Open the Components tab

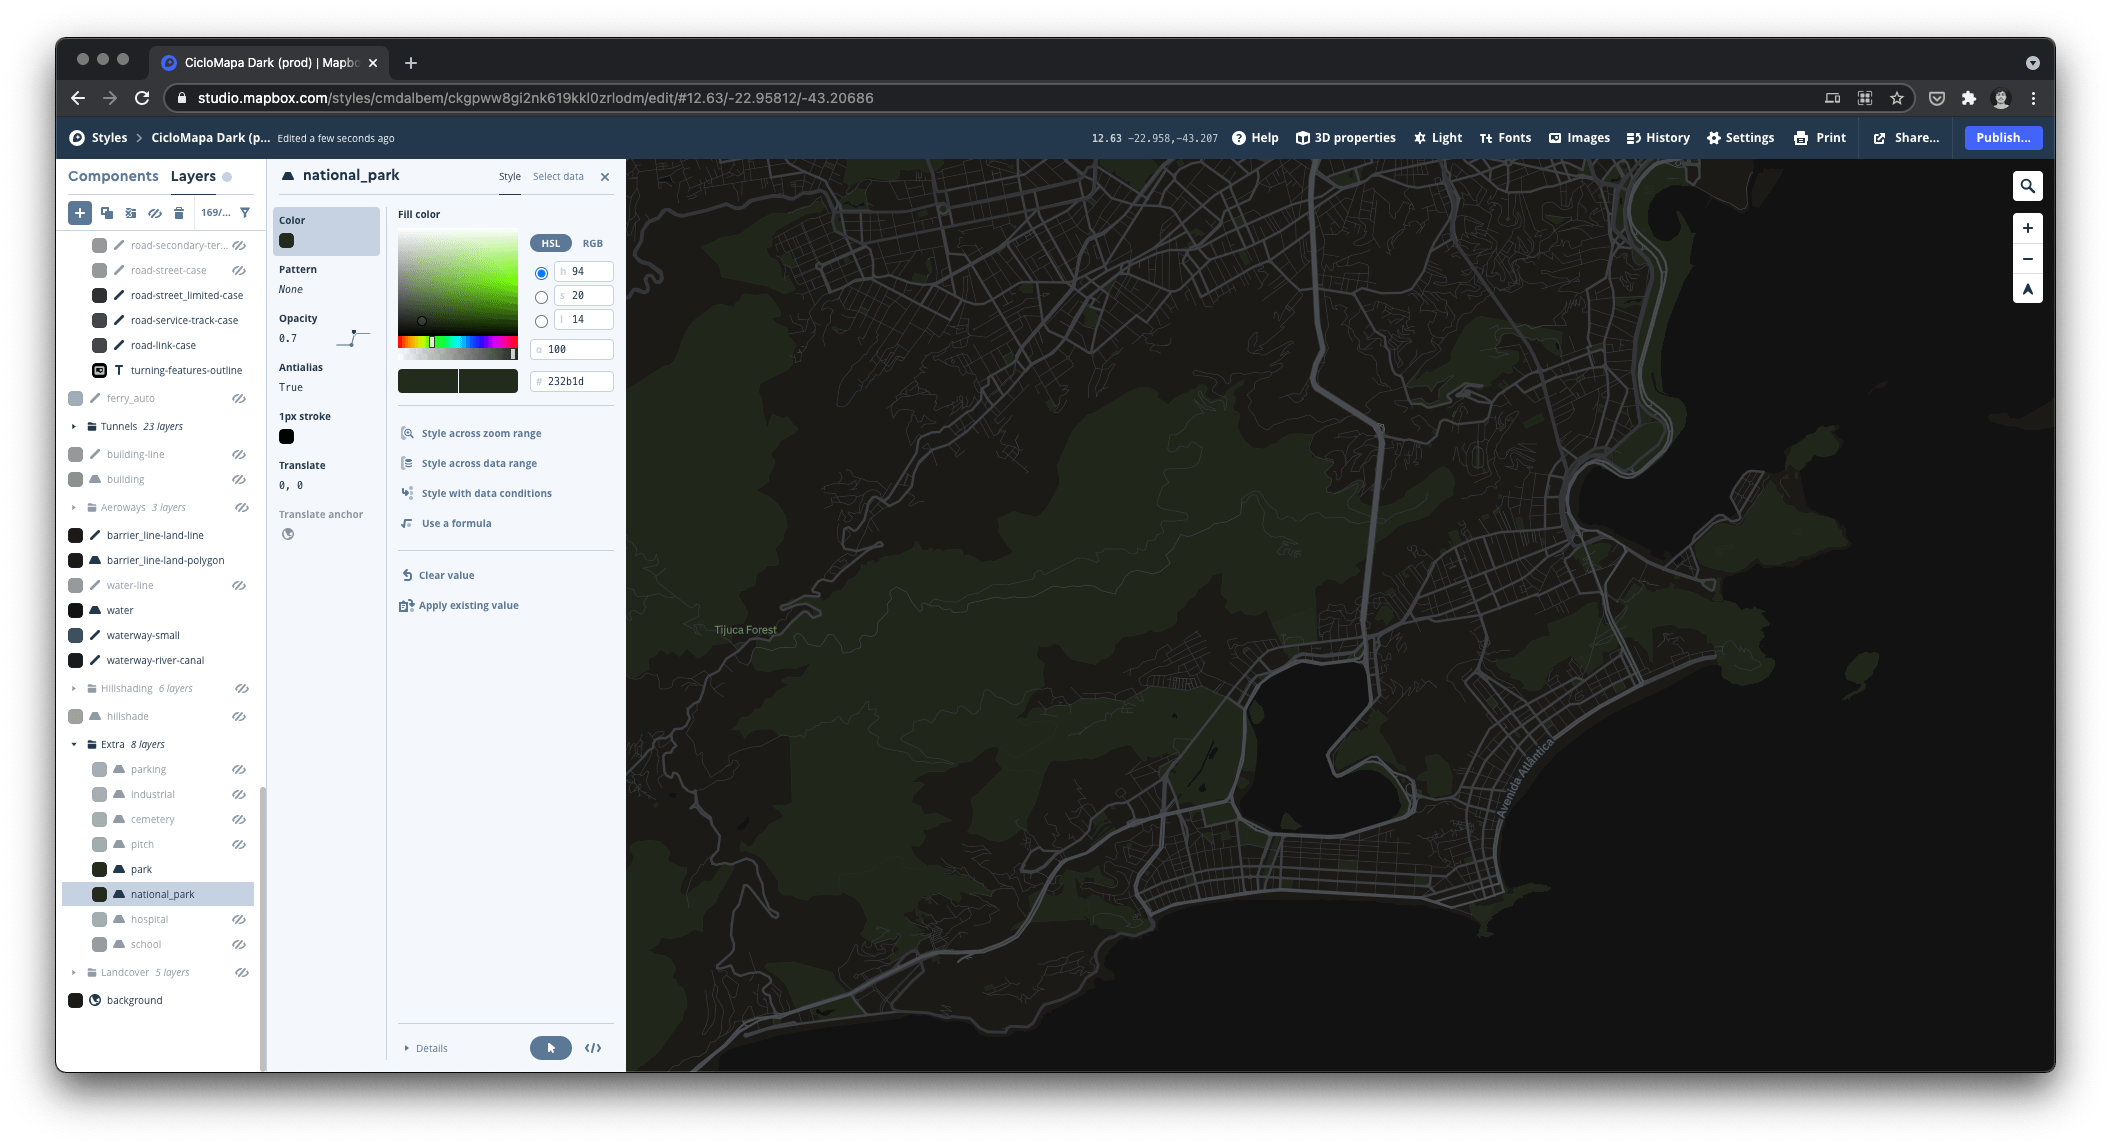113,176
